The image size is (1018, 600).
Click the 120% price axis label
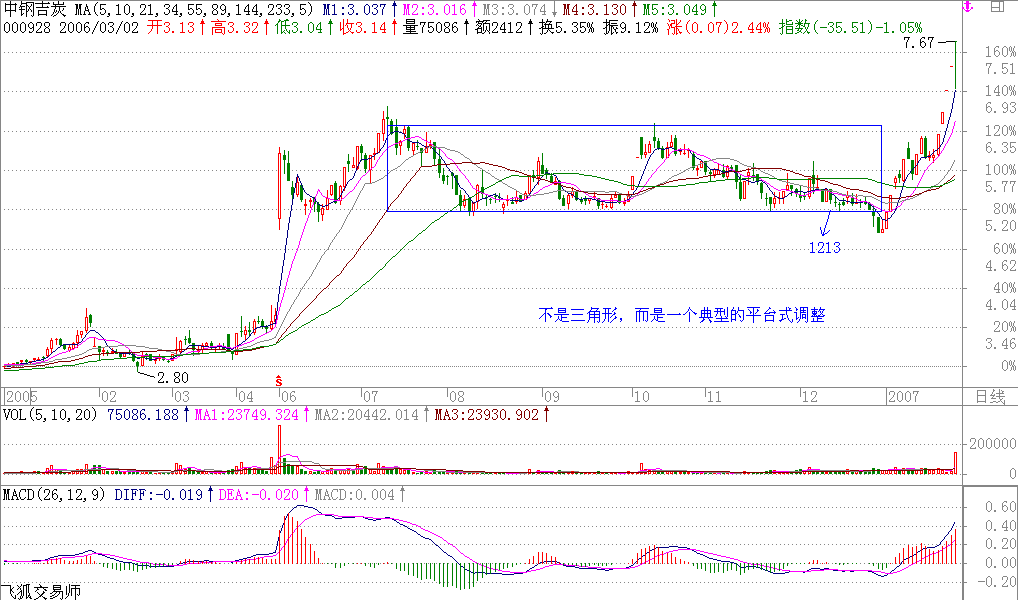pyautogui.click(x=1000, y=131)
